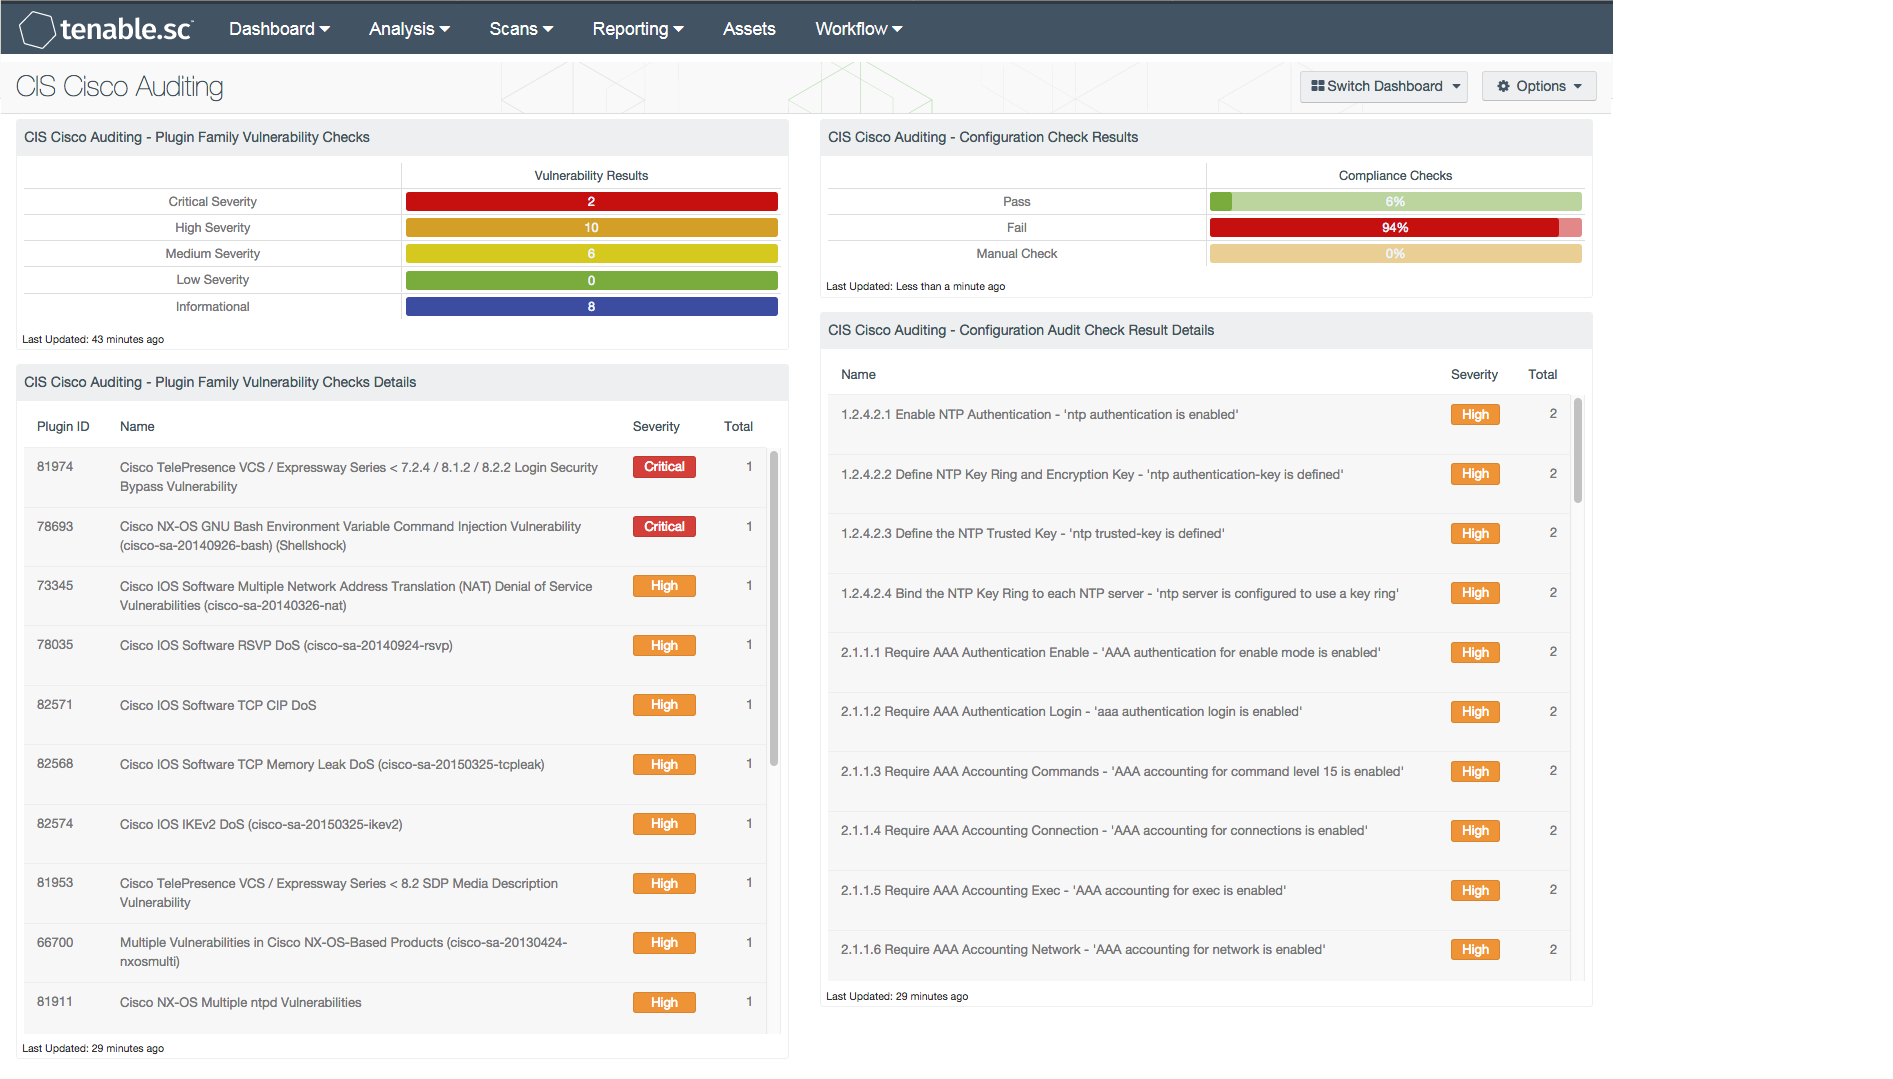
Task: Select Cisco NX-OS Multiple ntpd Vulnerabilities row
Action: click(x=395, y=1008)
